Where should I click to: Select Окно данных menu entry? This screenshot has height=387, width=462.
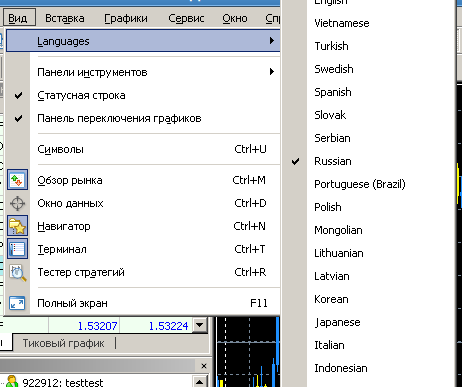143,203
